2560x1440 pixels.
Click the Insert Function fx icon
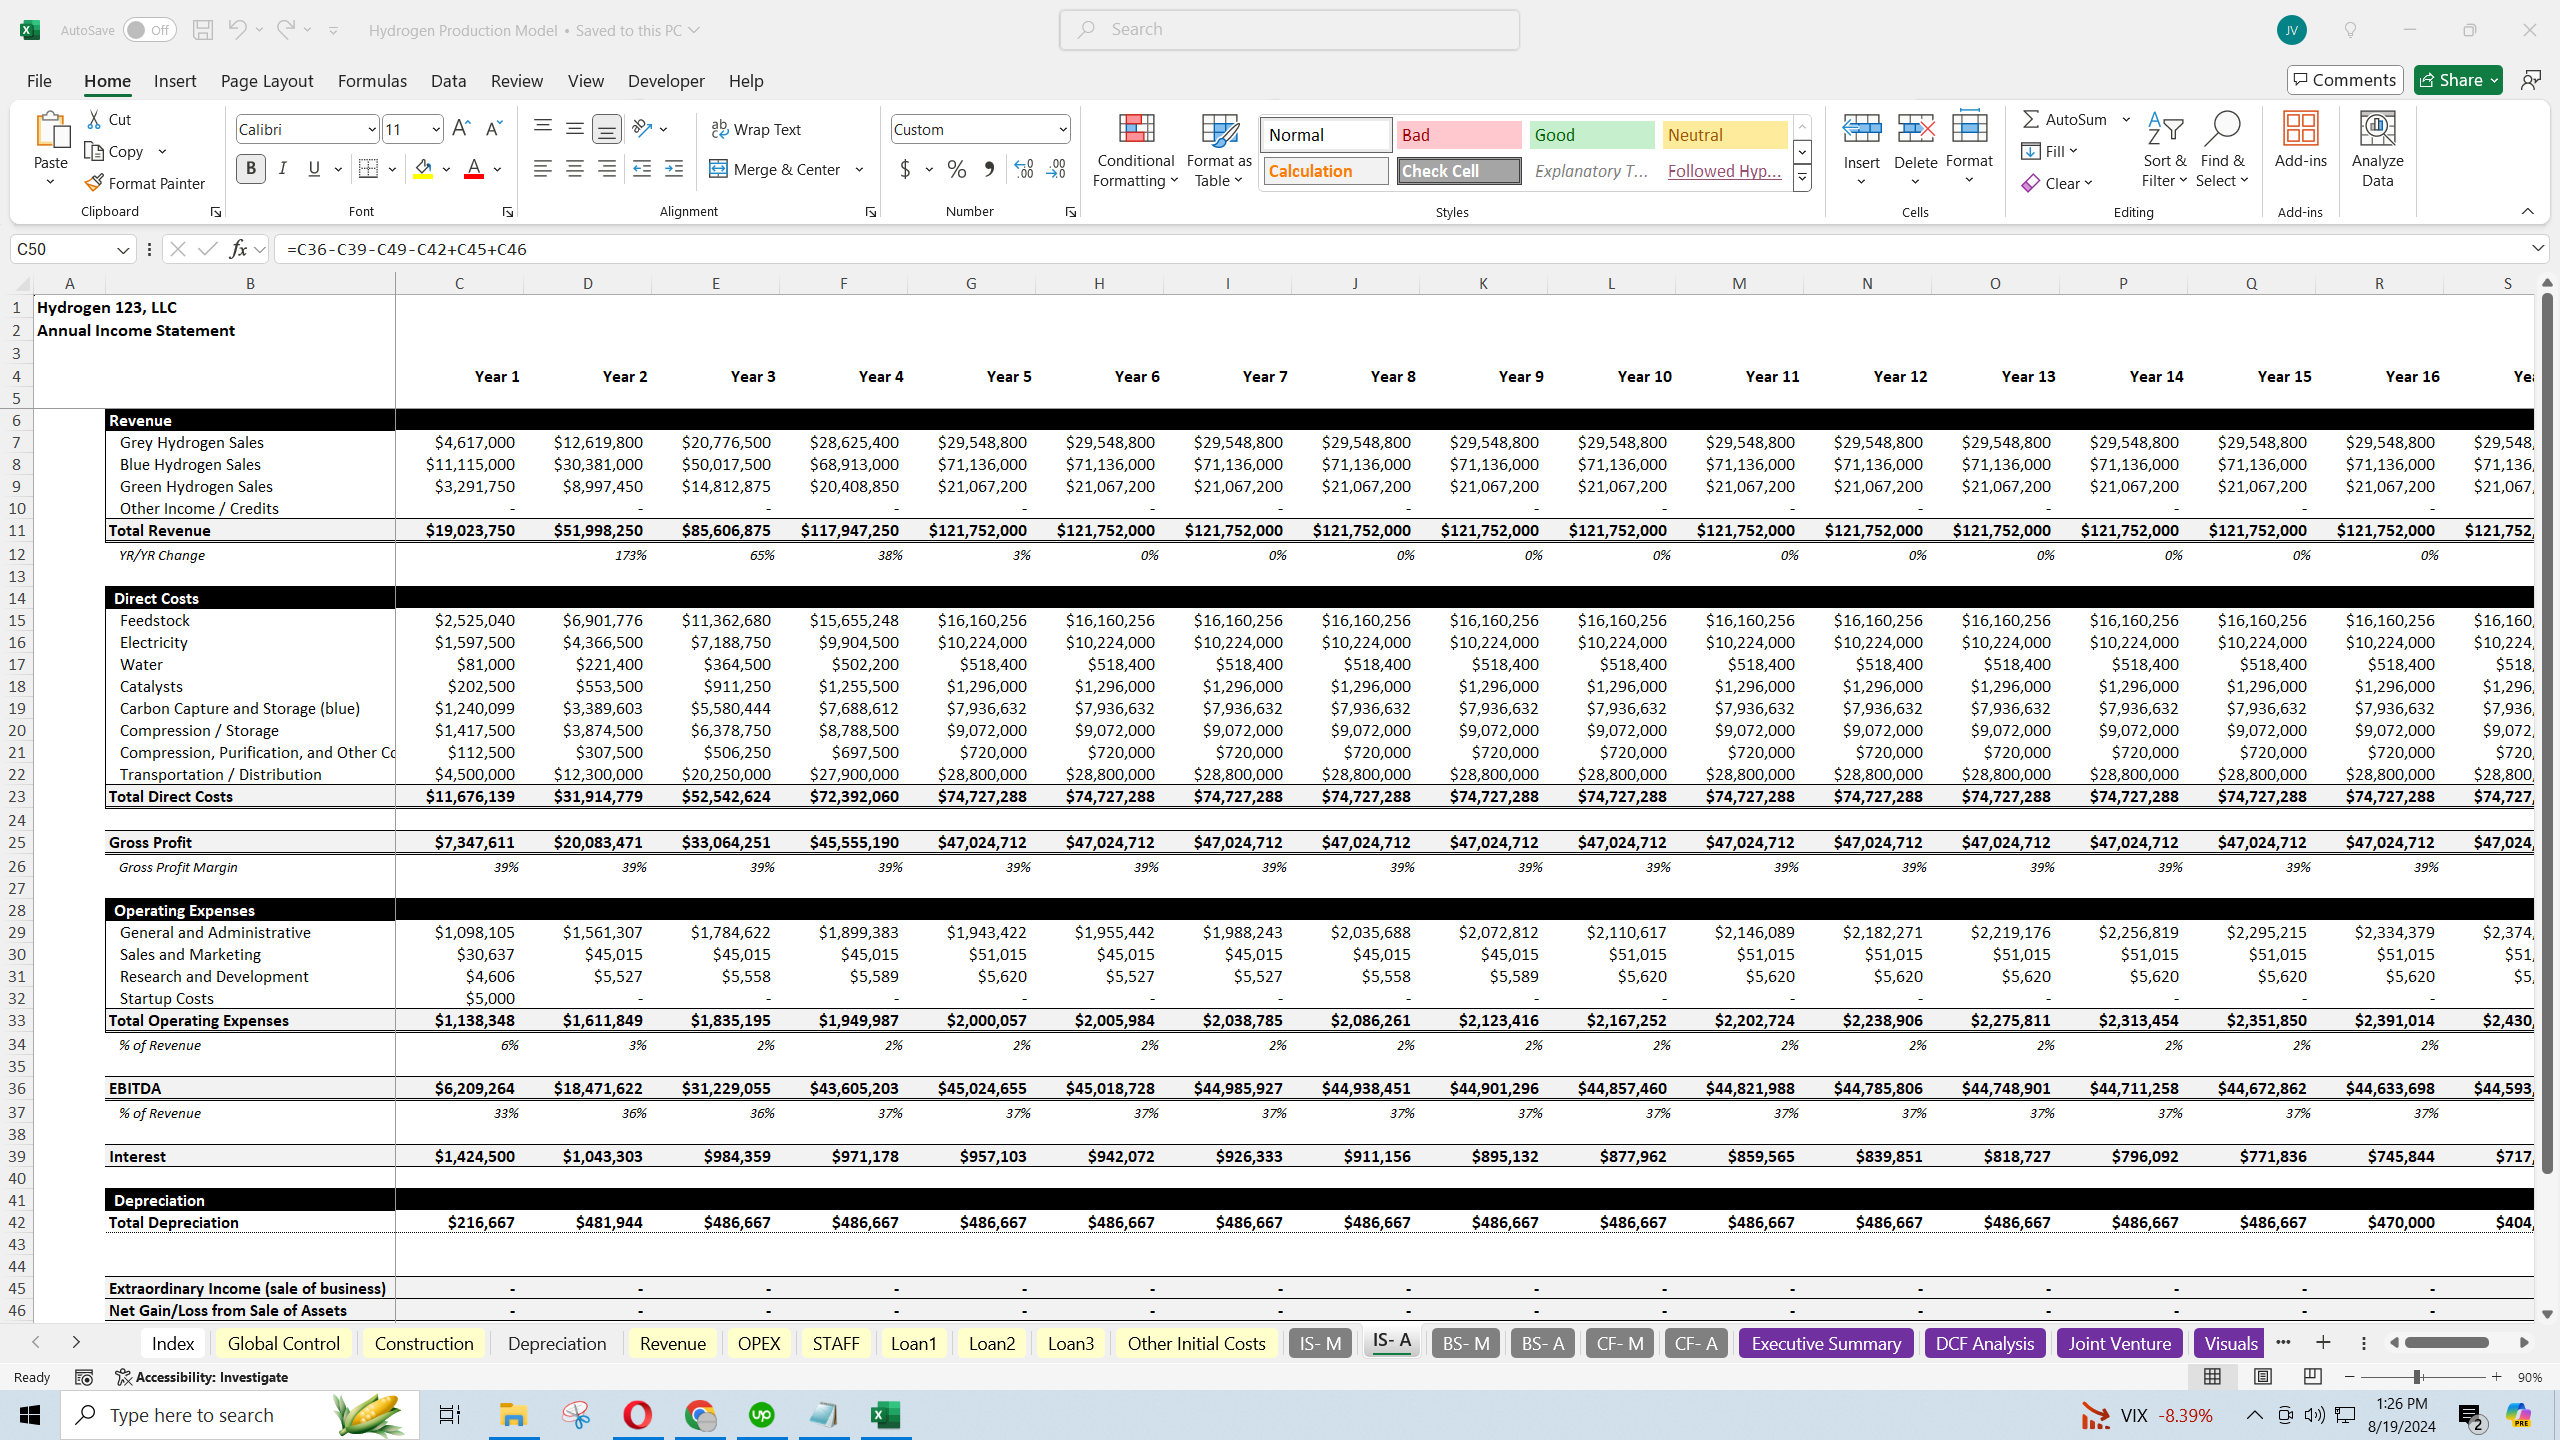pos(238,249)
